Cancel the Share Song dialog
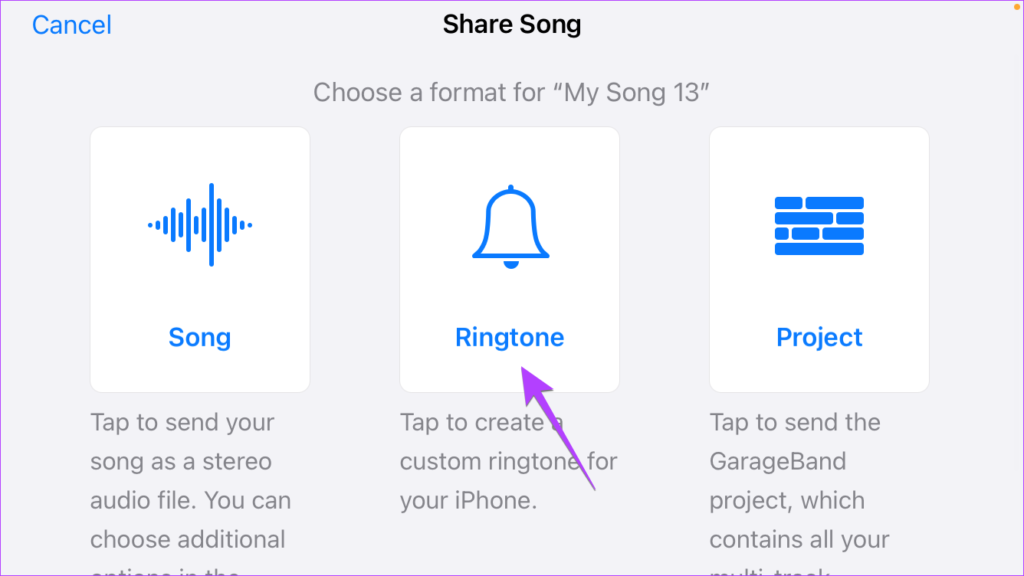The width and height of the screenshot is (1024, 576). [72, 25]
